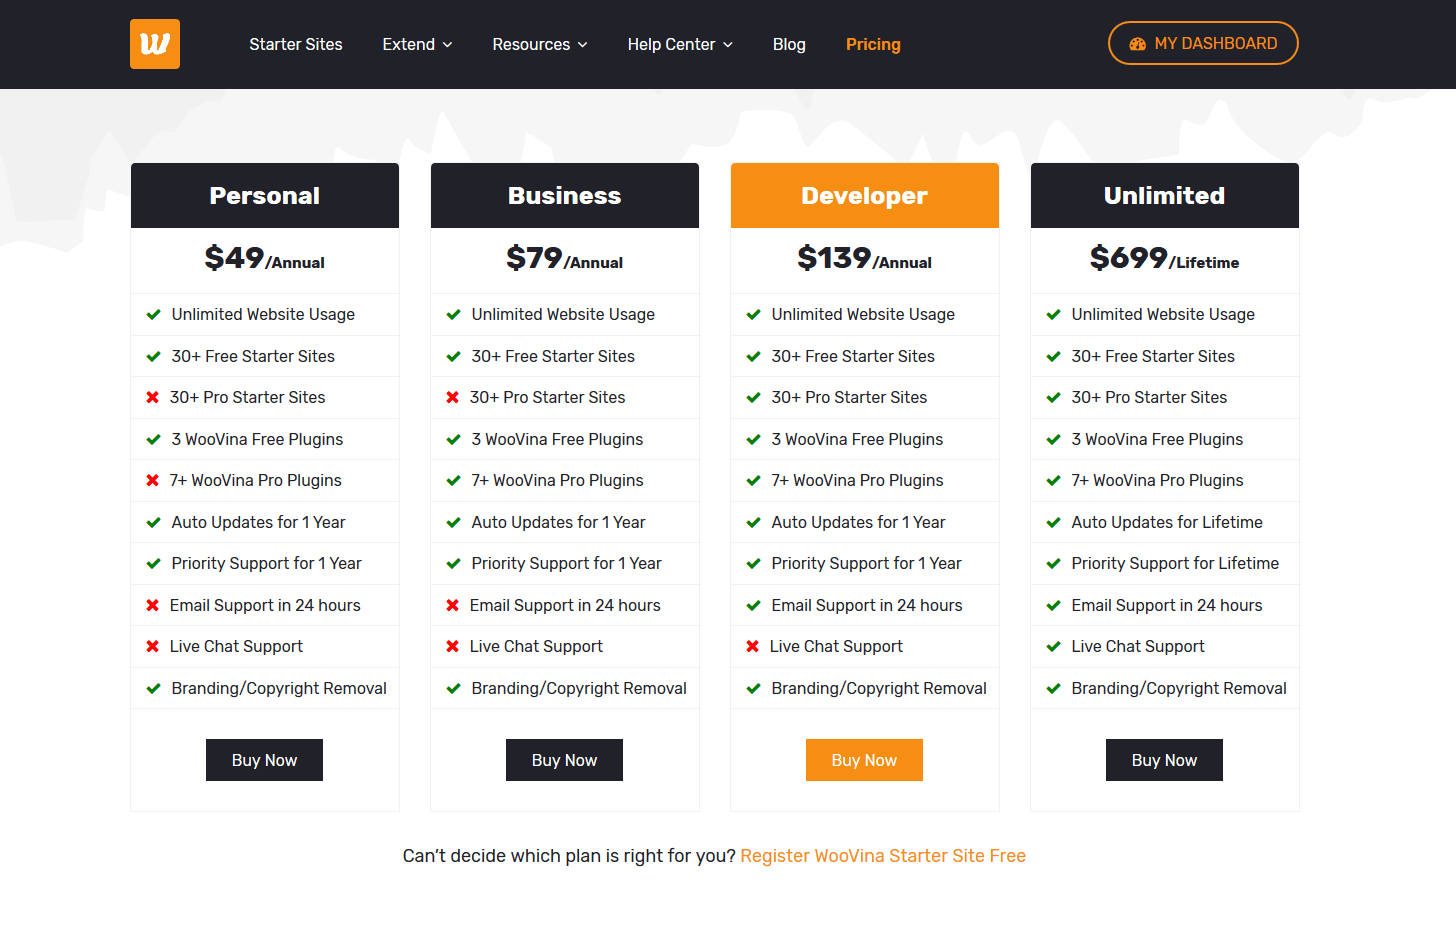Open the Resources dropdown menu
Screen dimensions: 1456x943
[x=540, y=44]
